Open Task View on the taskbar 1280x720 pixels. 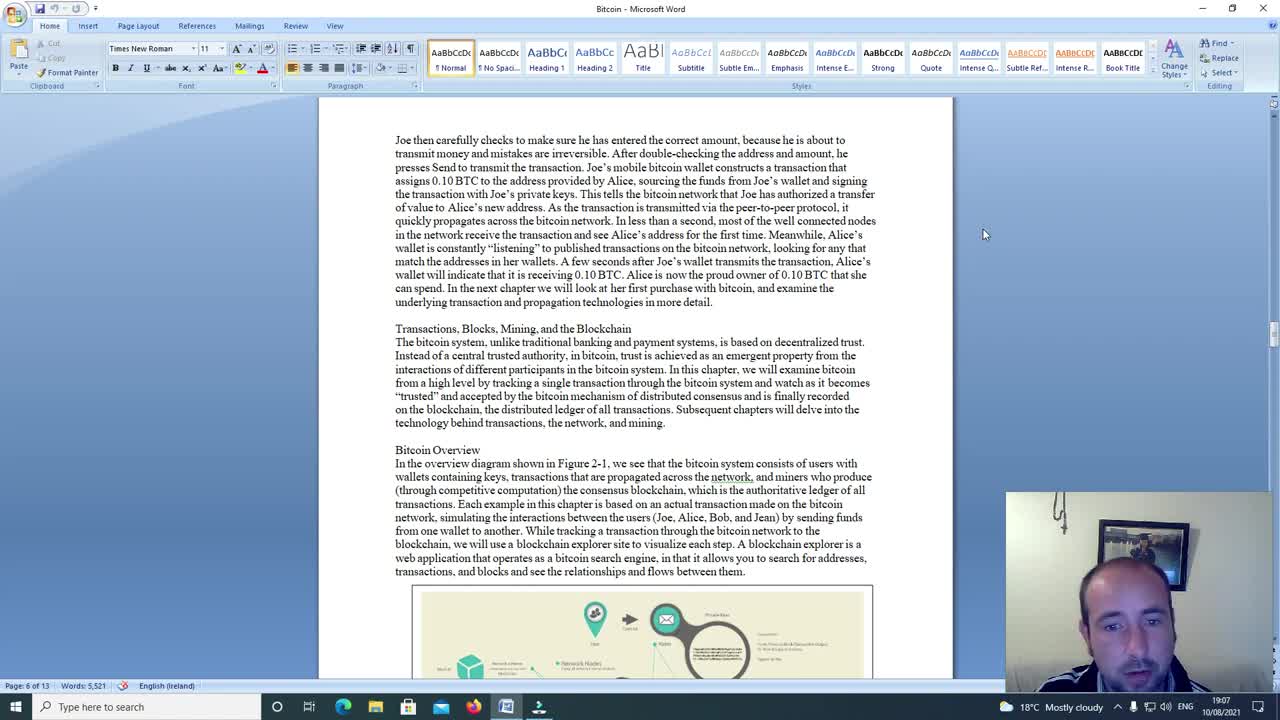pyautogui.click(x=309, y=707)
